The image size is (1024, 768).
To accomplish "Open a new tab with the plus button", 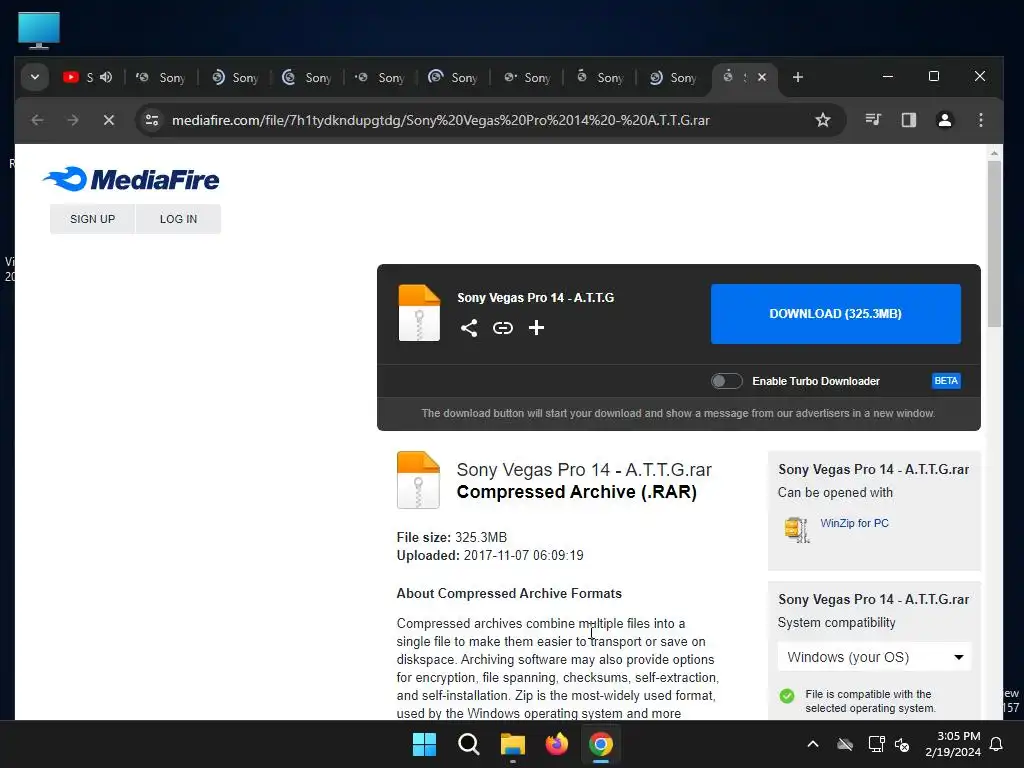I will 797,77.
